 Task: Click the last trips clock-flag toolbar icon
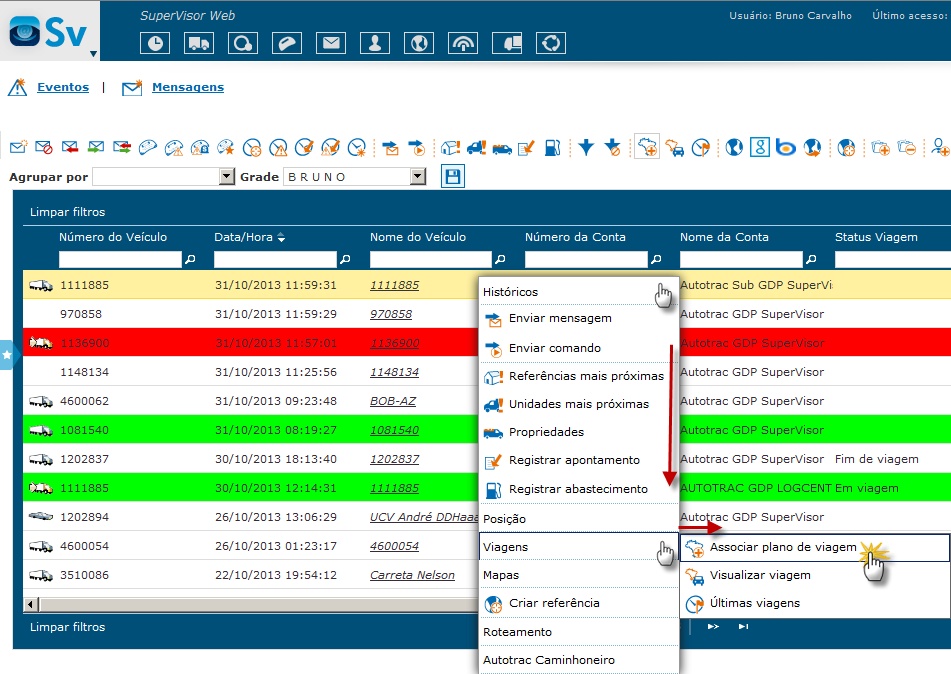click(x=701, y=147)
